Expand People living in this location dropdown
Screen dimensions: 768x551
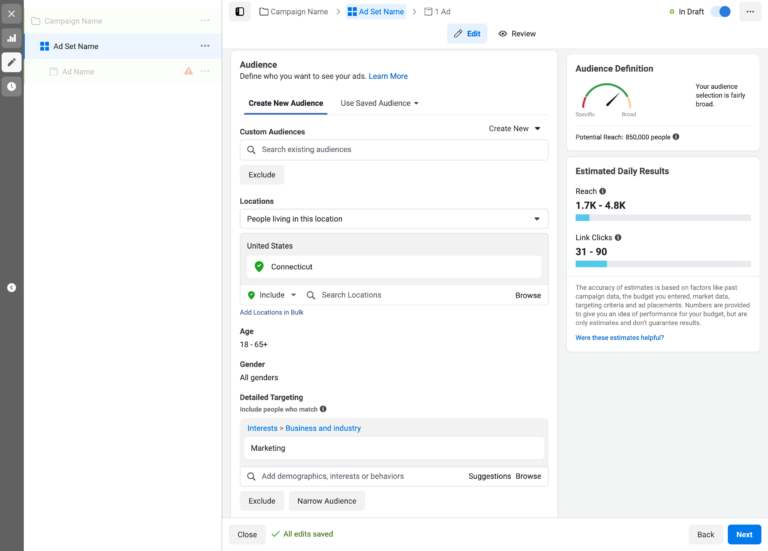point(394,219)
